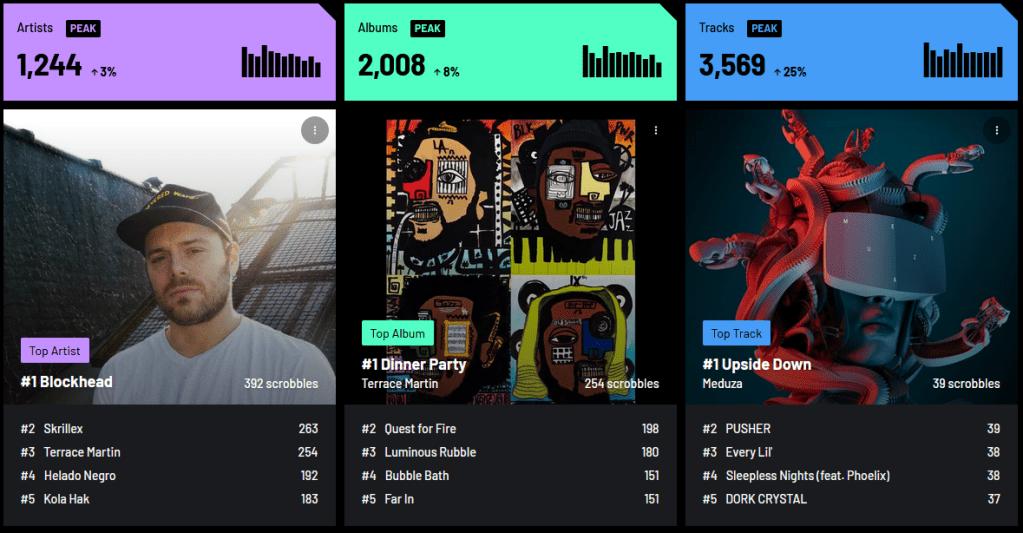The width and height of the screenshot is (1023, 533).
Task: Click the PEAK badge next to Artists
Action: coord(83,28)
